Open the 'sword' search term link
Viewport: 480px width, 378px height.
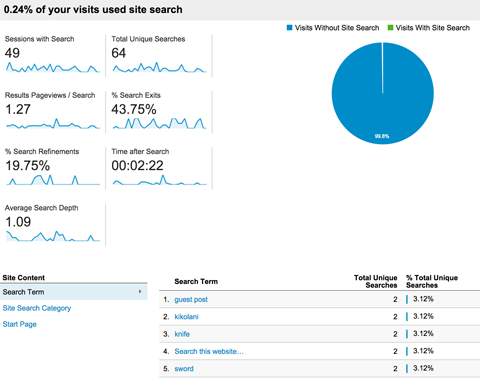(x=184, y=369)
